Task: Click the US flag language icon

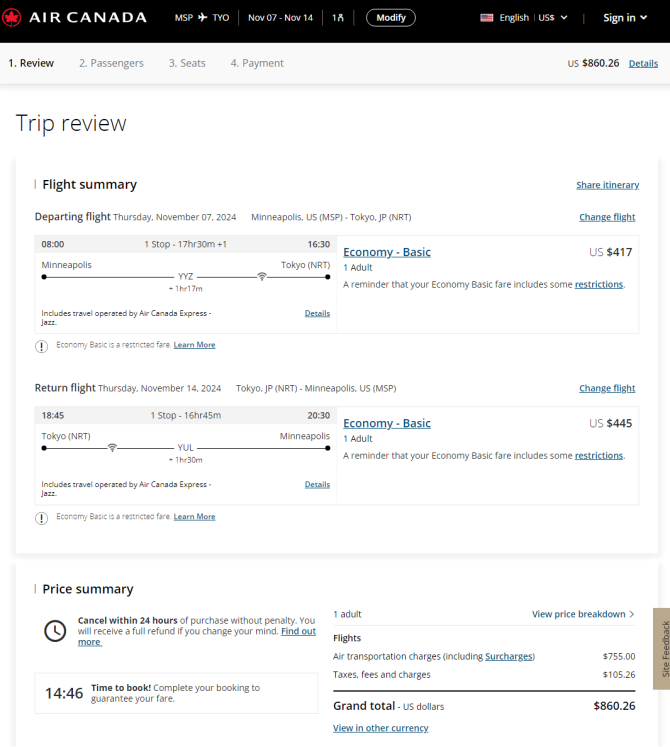Action: pyautogui.click(x=487, y=18)
